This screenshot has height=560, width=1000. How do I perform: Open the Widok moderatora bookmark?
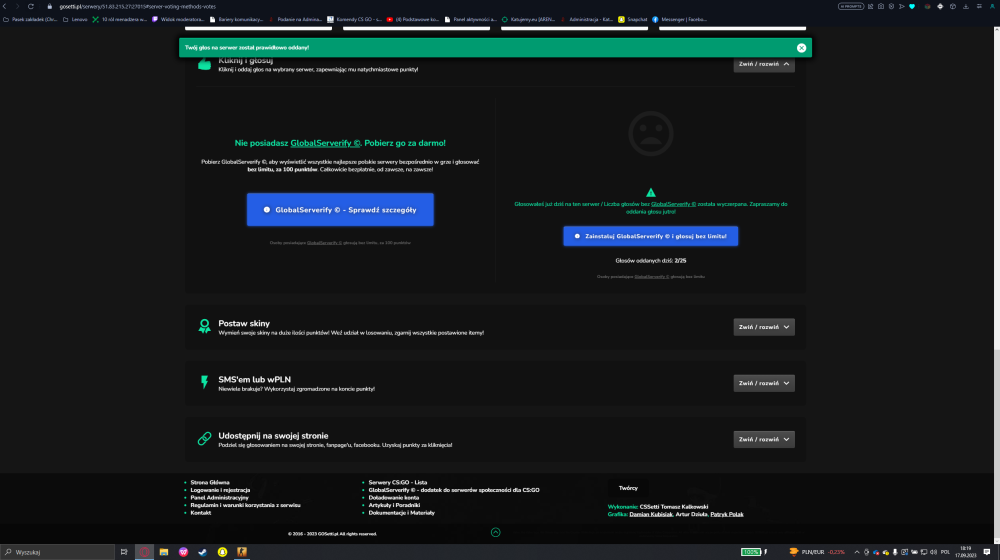(x=178, y=20)
